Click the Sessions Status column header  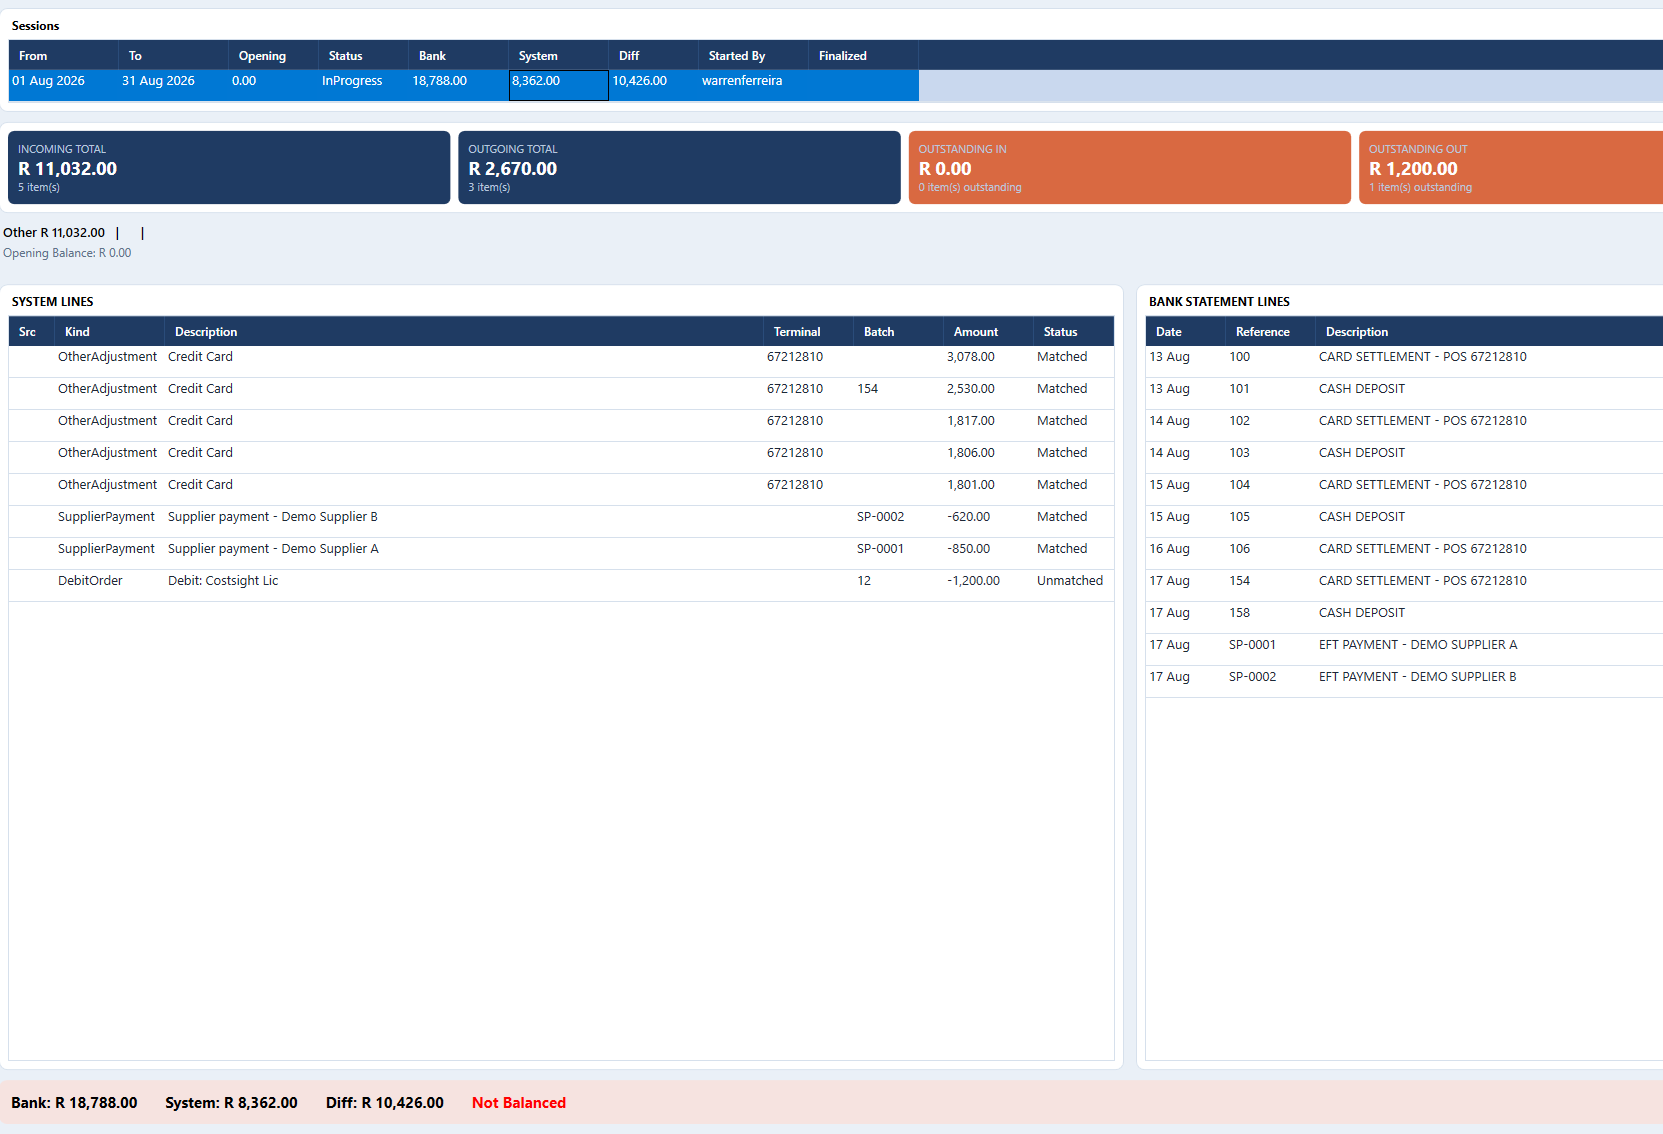(x=363, y=56)
